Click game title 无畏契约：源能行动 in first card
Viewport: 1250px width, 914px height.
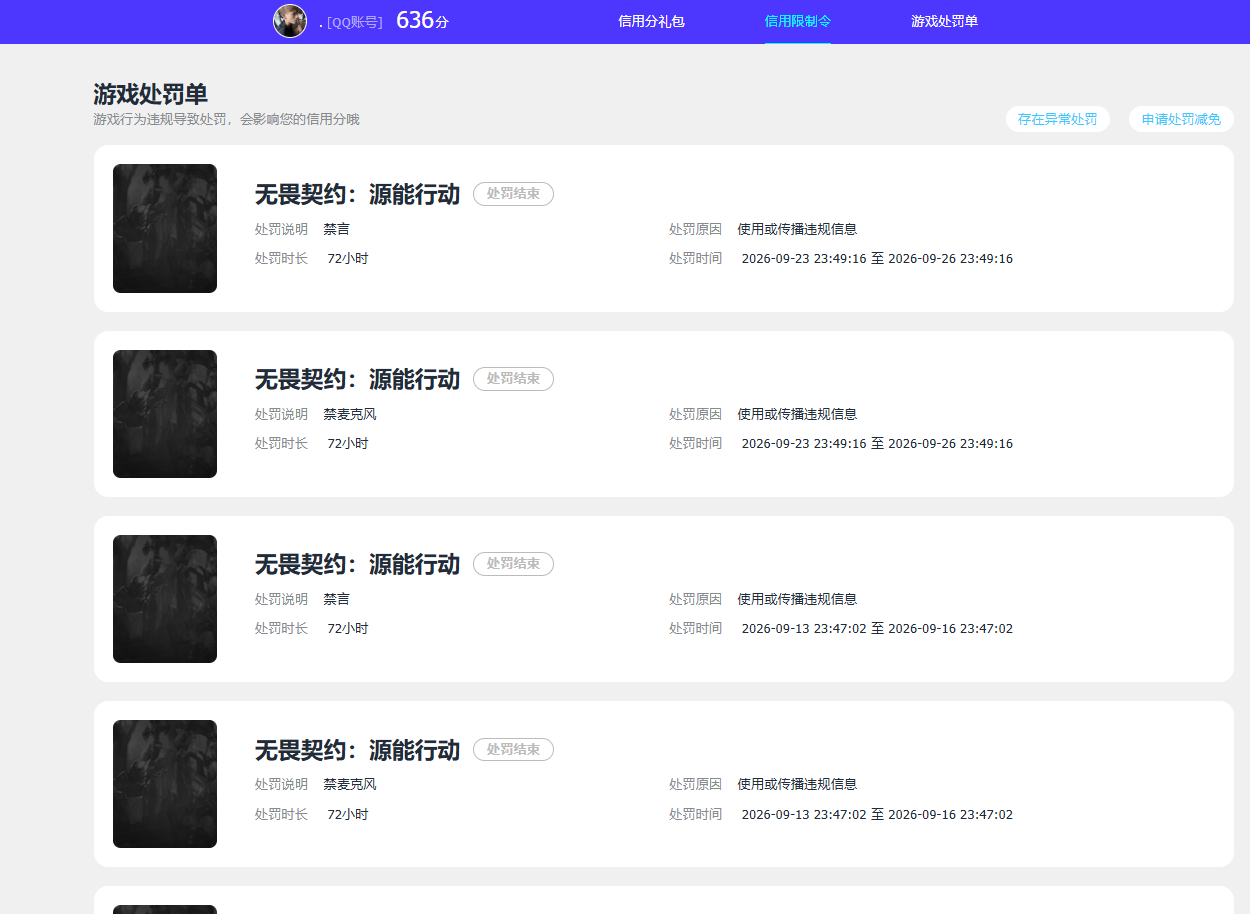coord(357,194)
